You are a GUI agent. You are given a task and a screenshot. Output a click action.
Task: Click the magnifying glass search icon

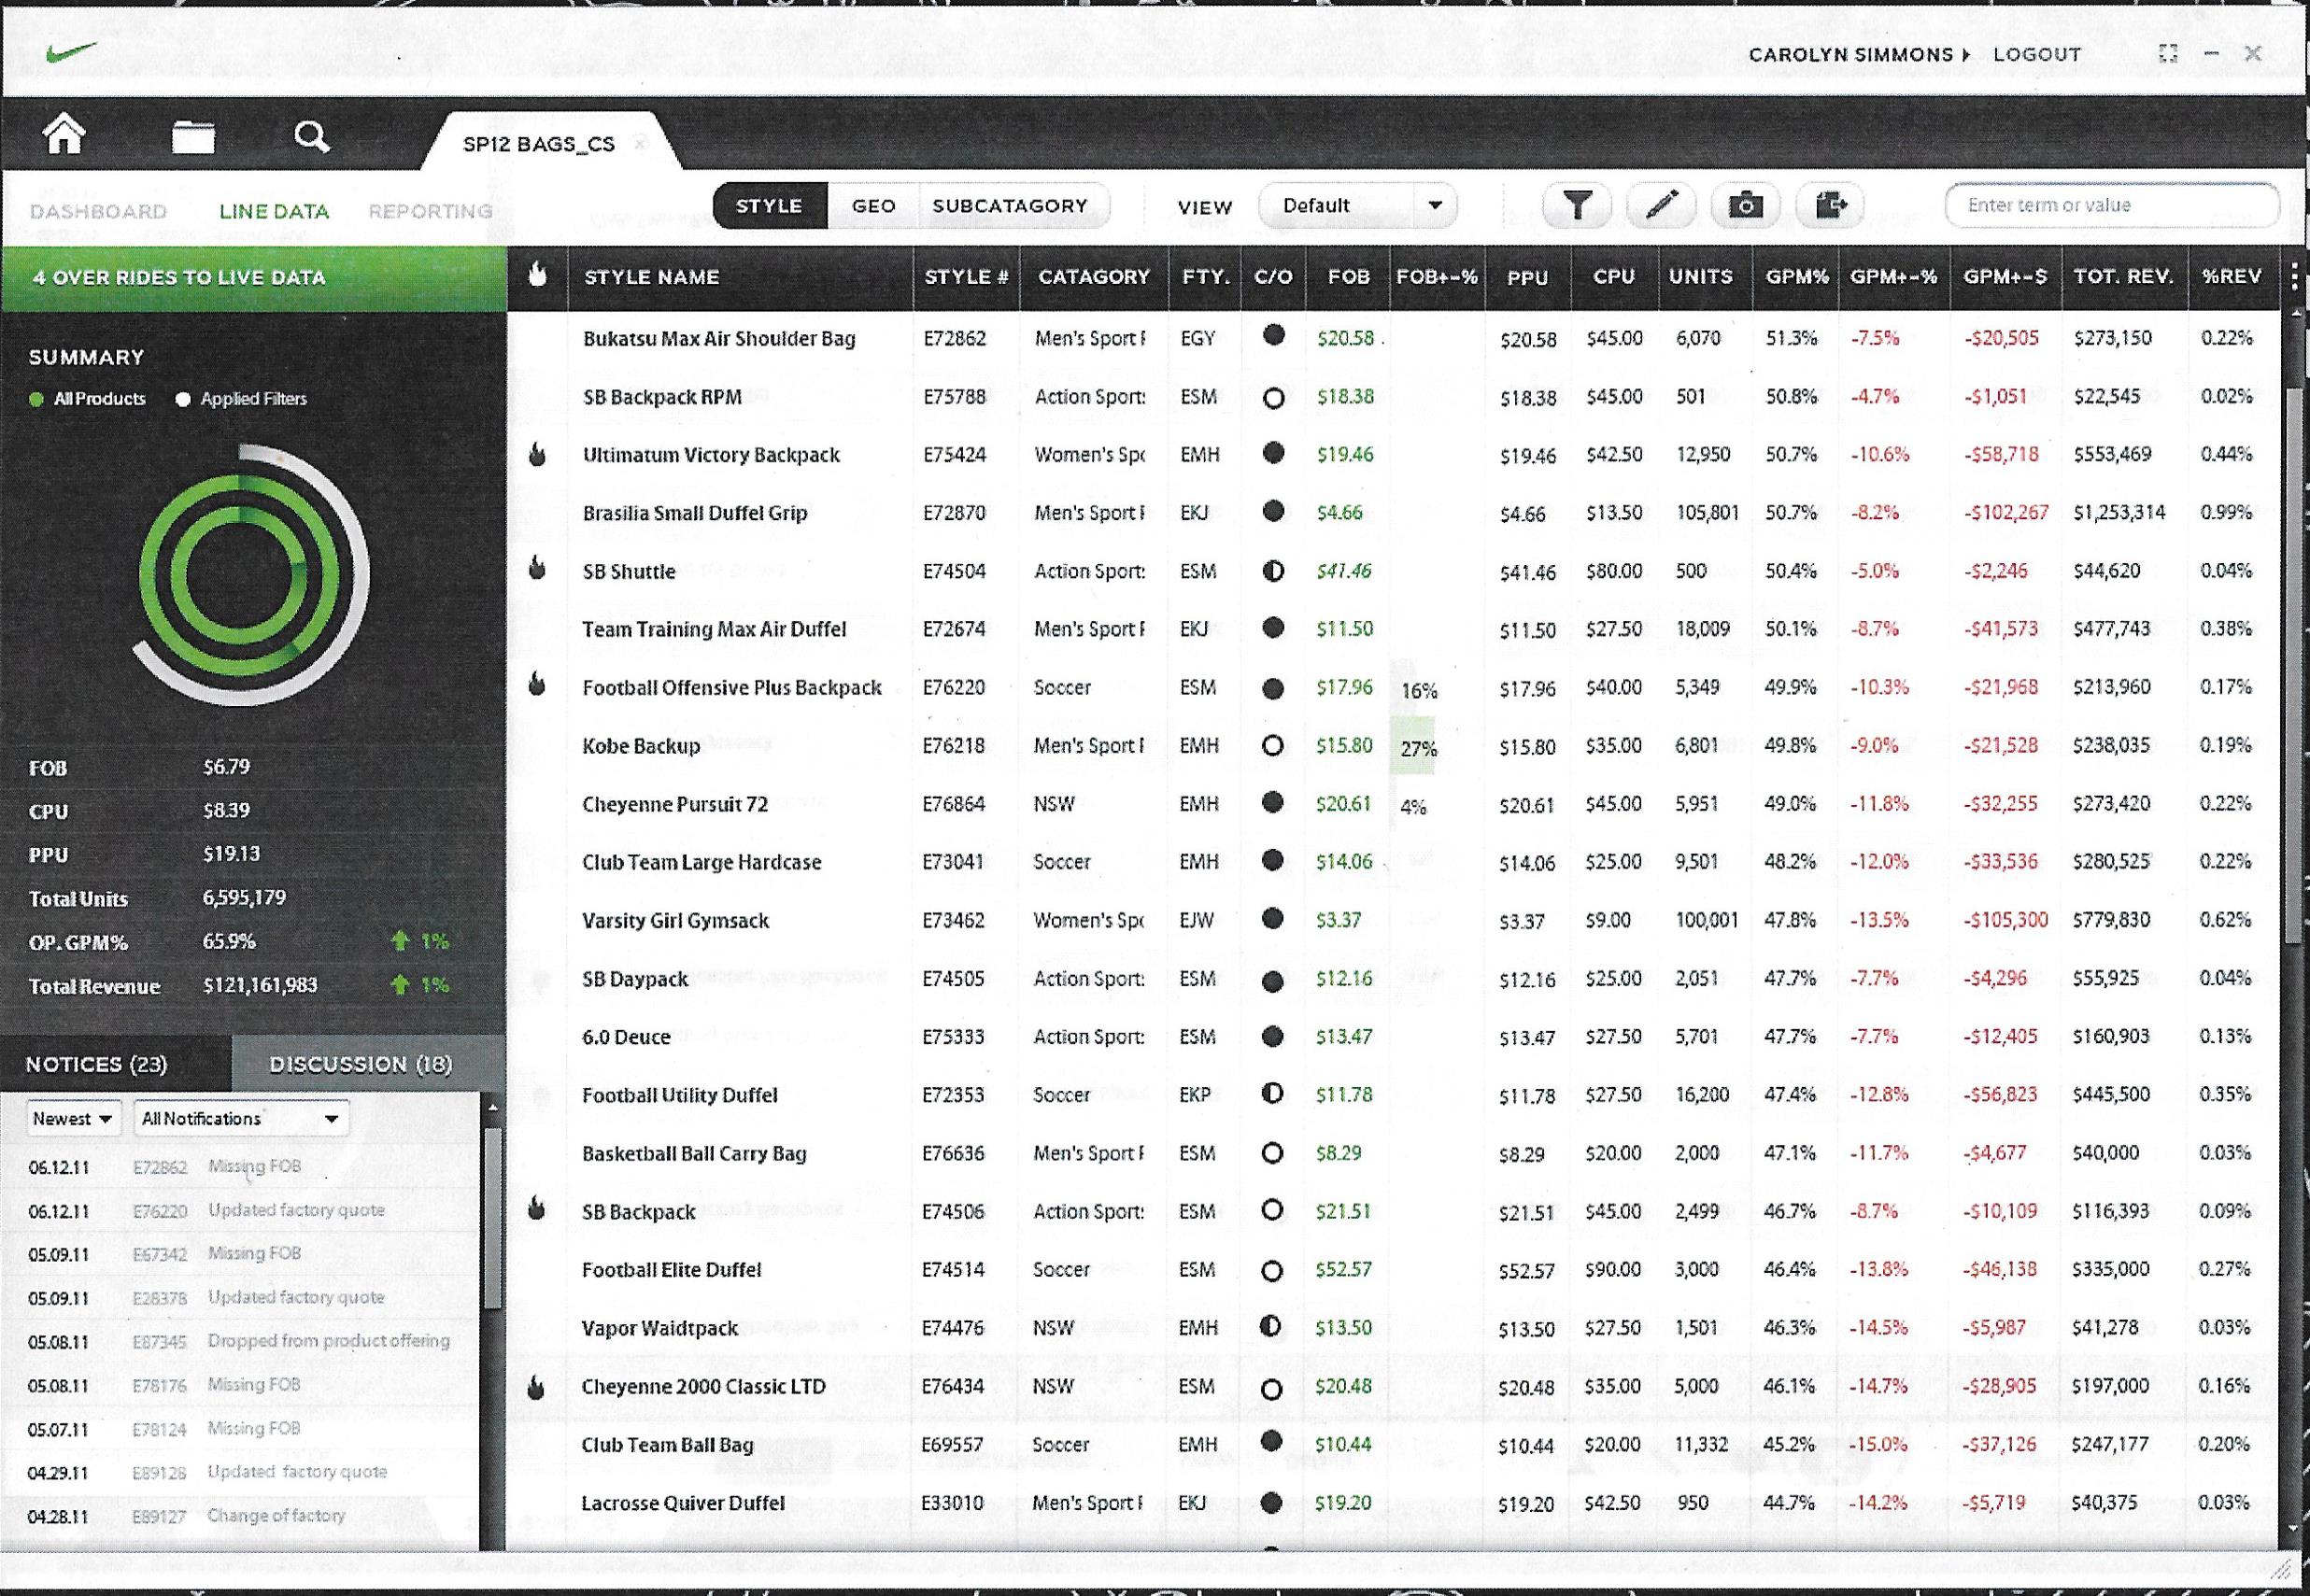coord(312,136)
